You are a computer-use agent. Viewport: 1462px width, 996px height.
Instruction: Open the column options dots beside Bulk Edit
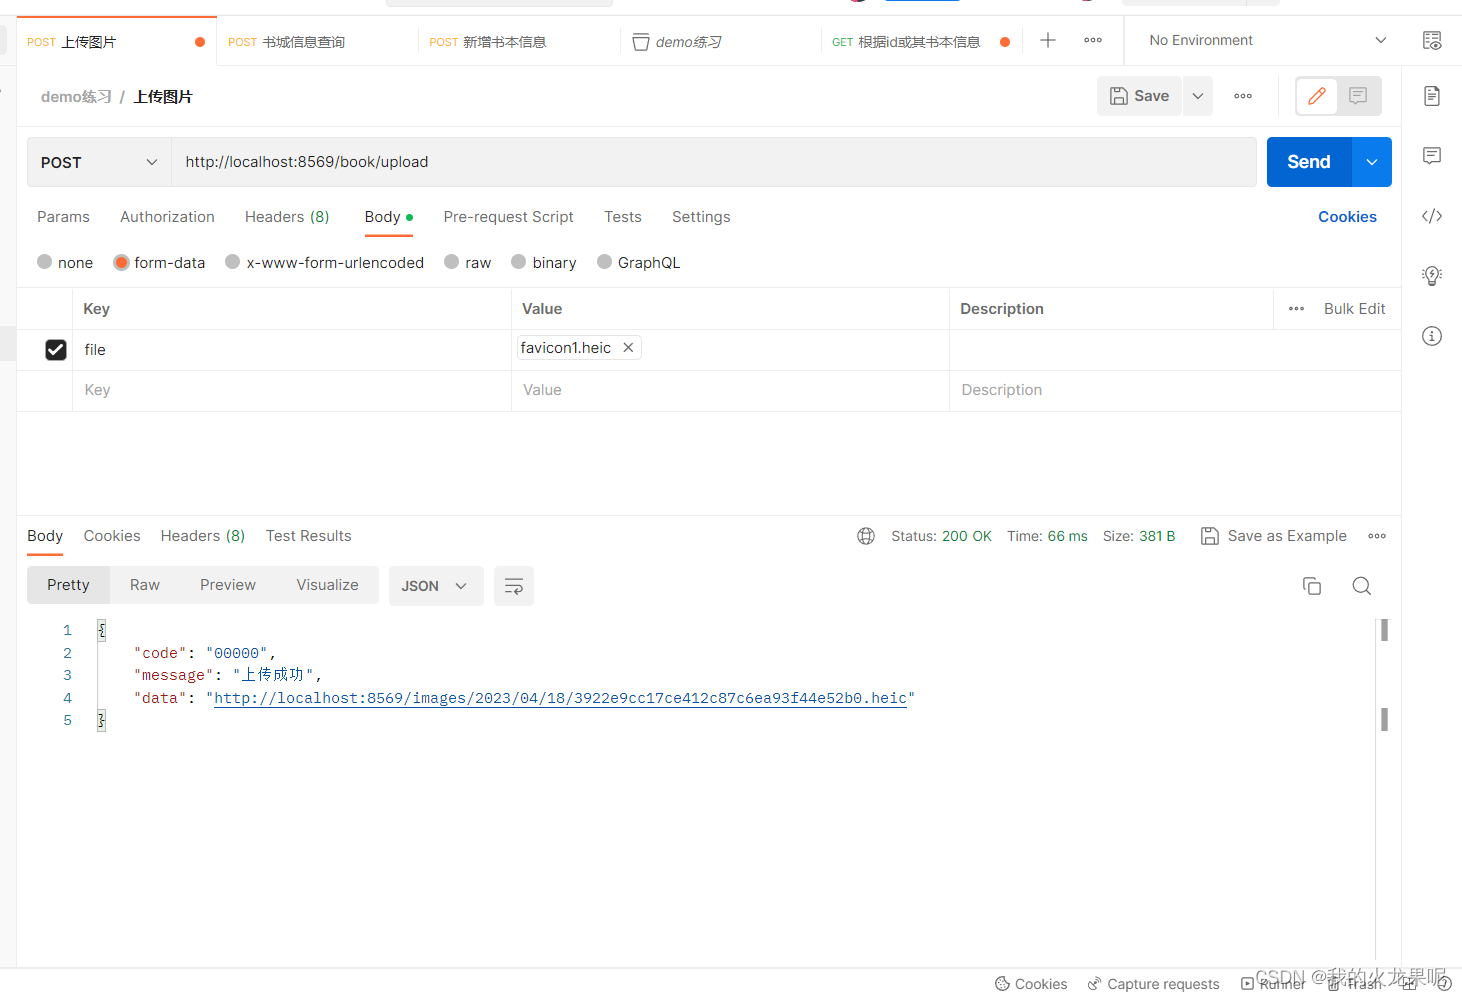[x=1296, y=309]
